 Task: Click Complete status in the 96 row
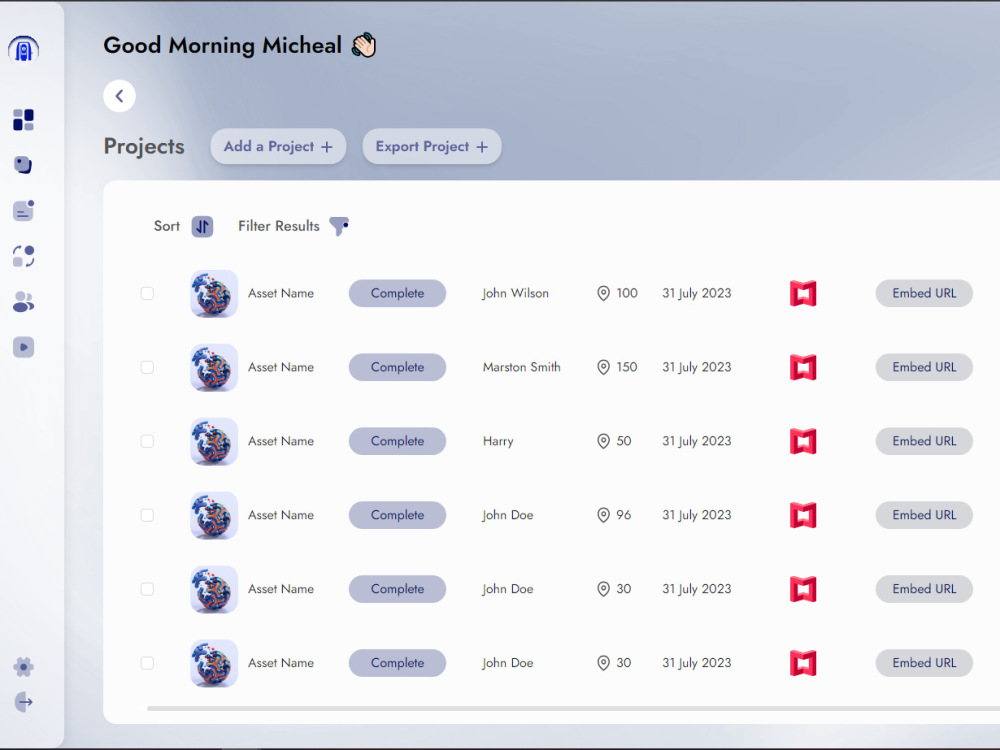(x=397, y=515)
